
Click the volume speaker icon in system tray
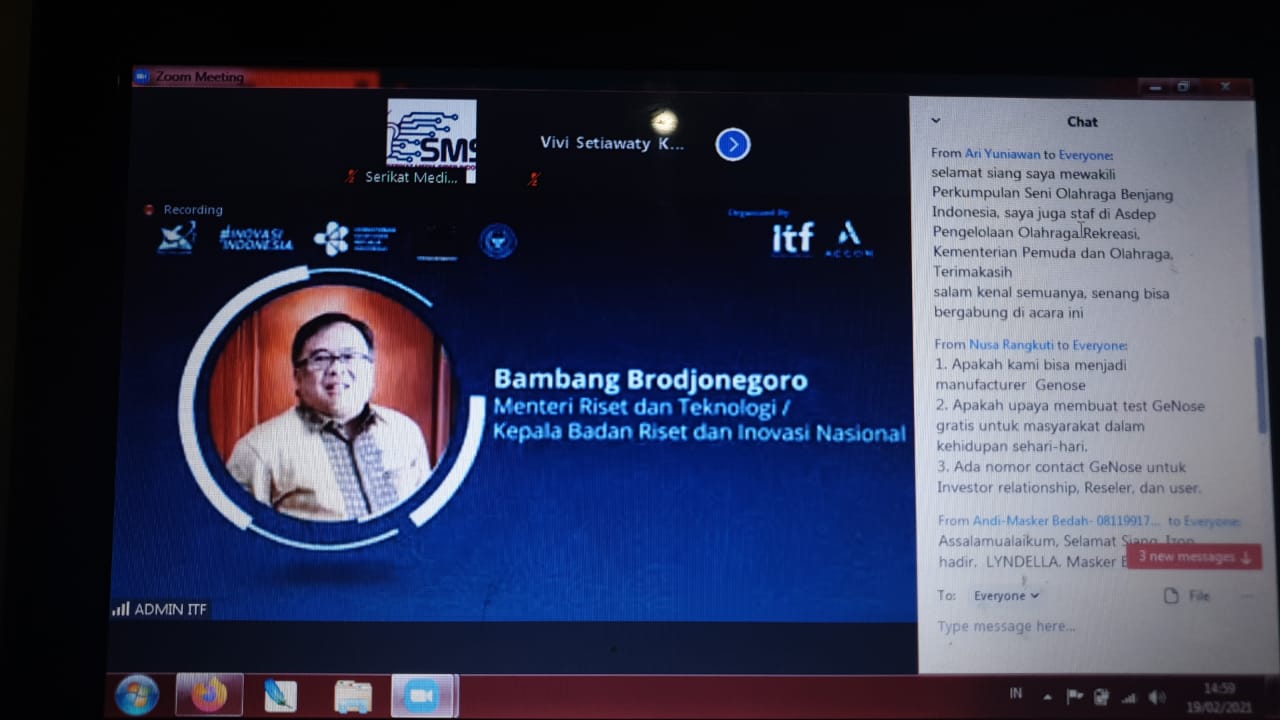tap(1157, 697)
